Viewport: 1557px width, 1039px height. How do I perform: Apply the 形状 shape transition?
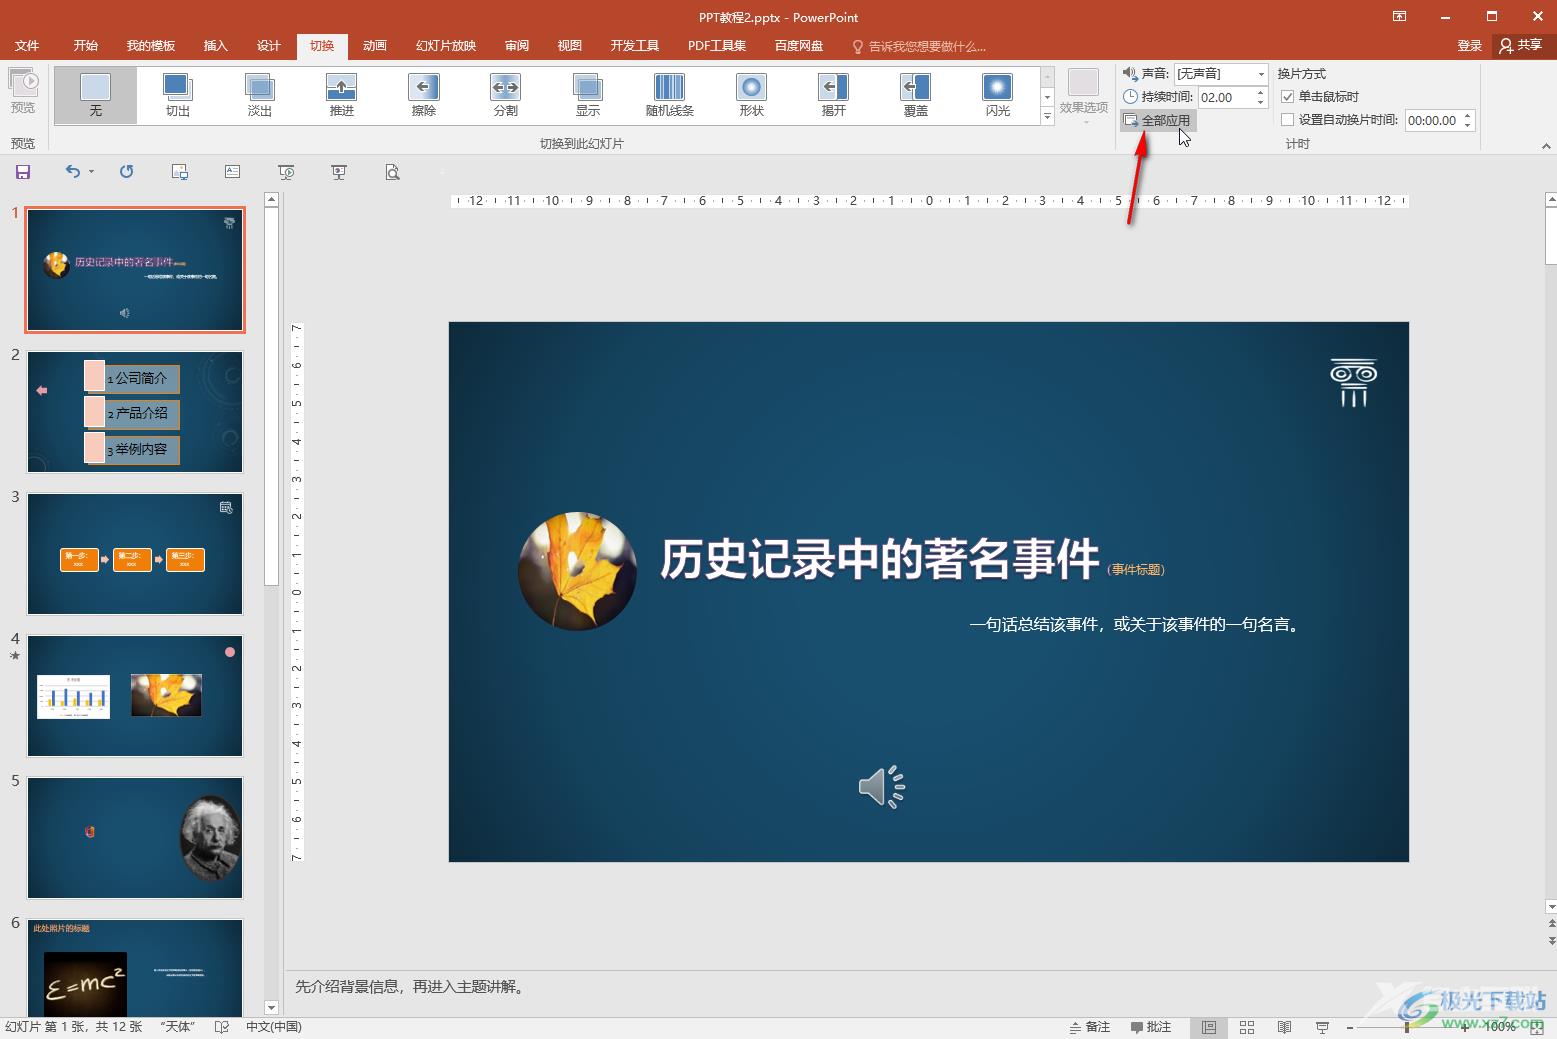pos(752,95)
